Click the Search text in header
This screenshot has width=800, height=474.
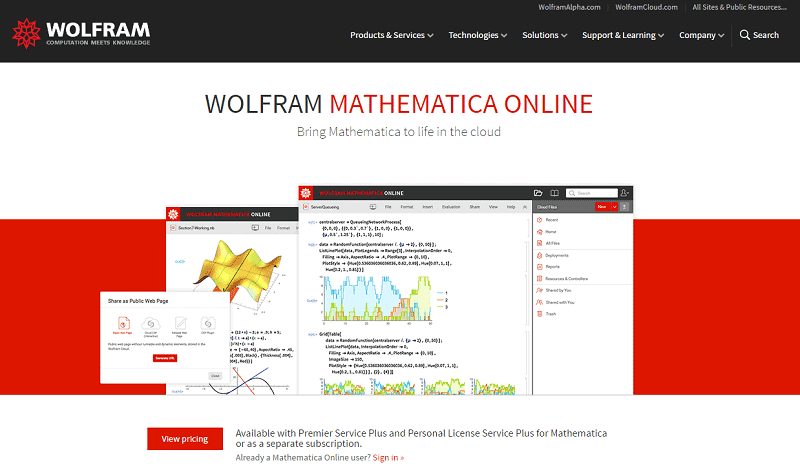[766, 35]
